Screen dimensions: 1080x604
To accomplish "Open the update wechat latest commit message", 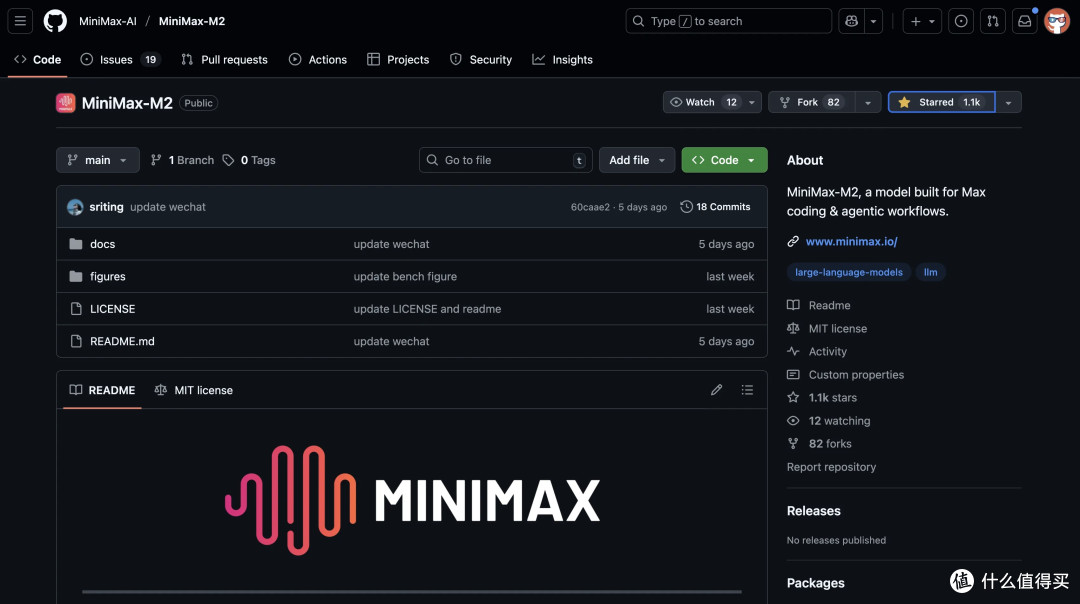I will tap(167, 207).
